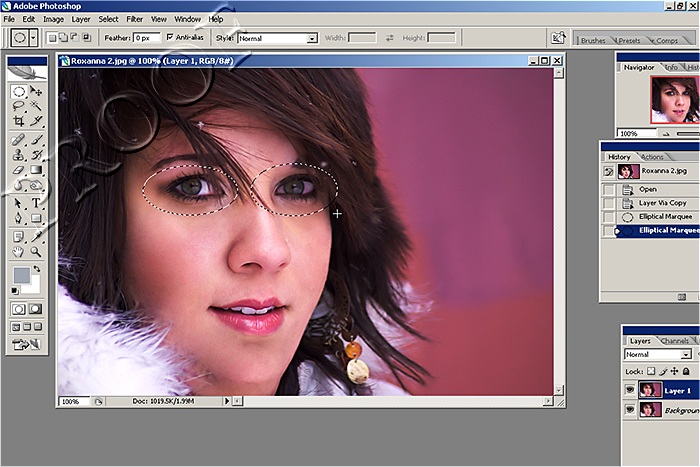Switch to Standard edit mode
The width and height of the screenshot is (700, 467).
(18, 309)
